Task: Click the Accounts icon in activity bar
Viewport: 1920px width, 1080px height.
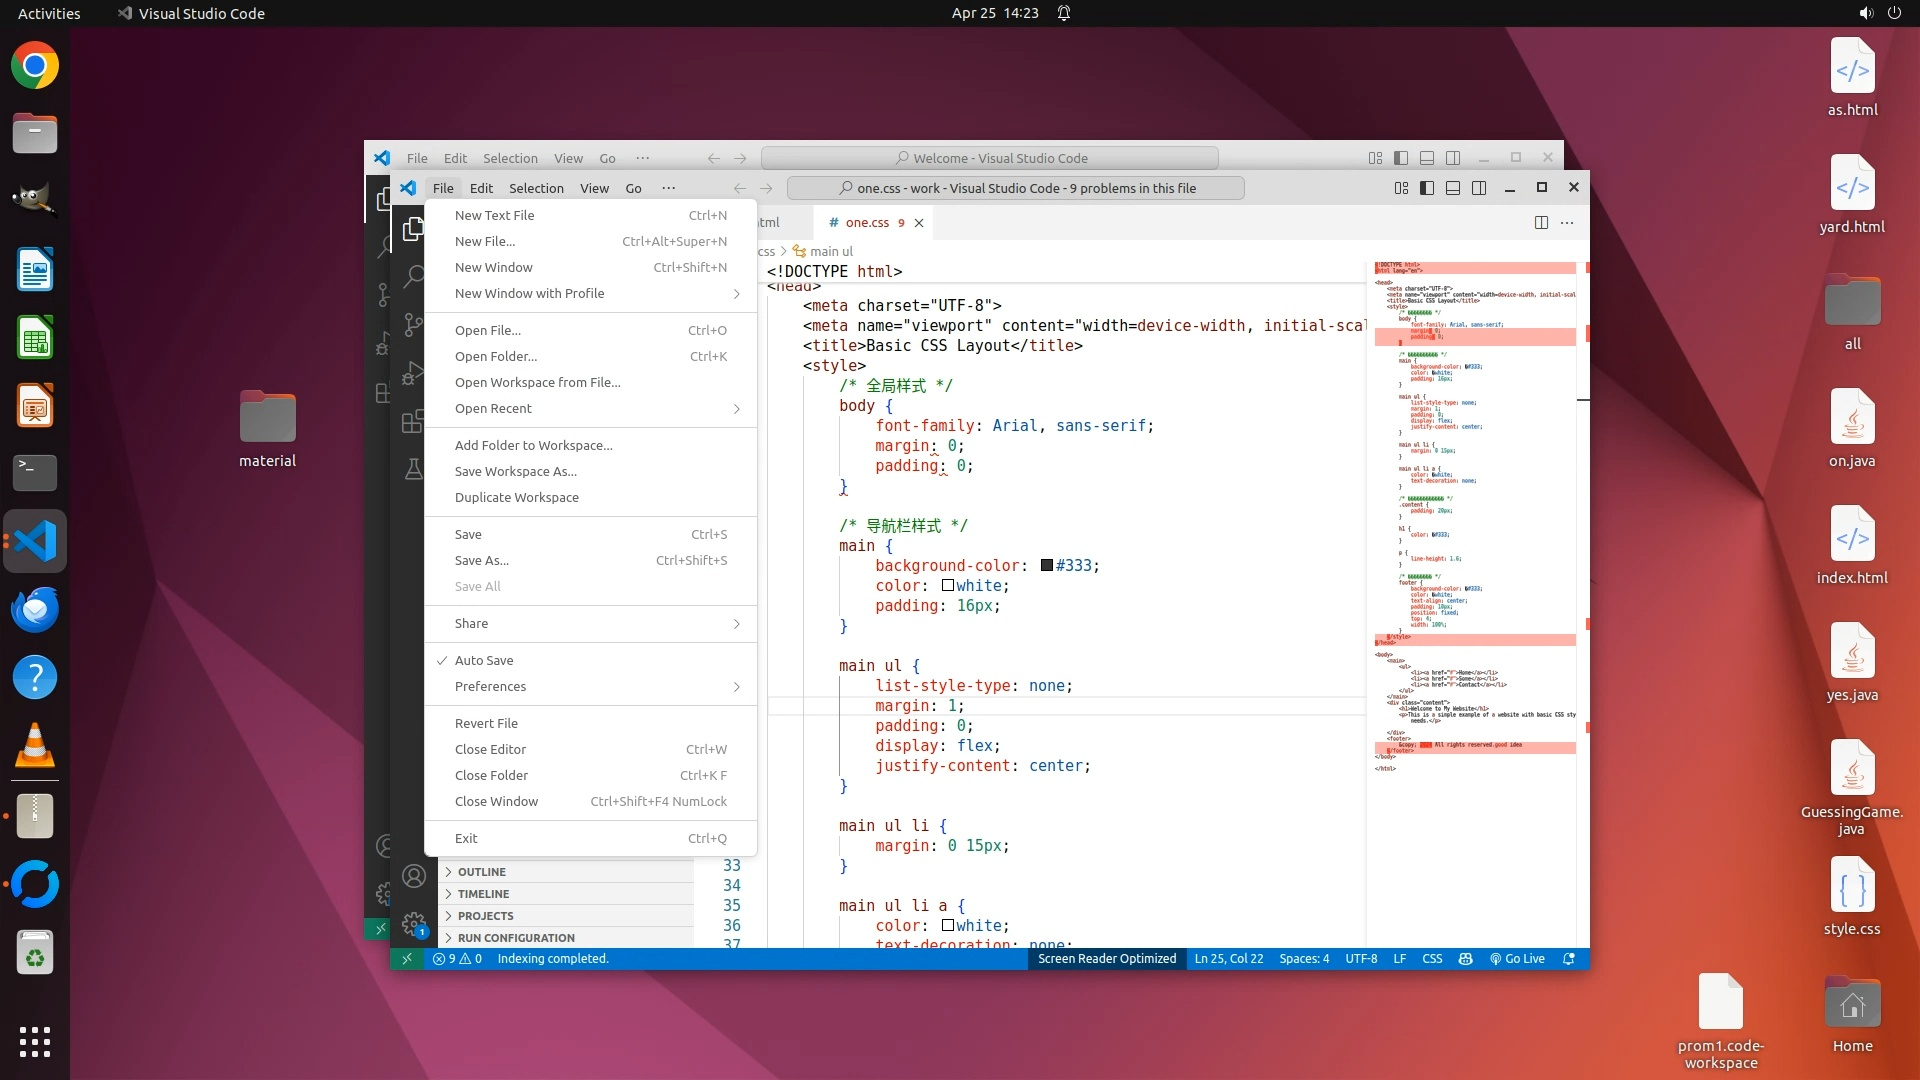Action: [413, 877]
